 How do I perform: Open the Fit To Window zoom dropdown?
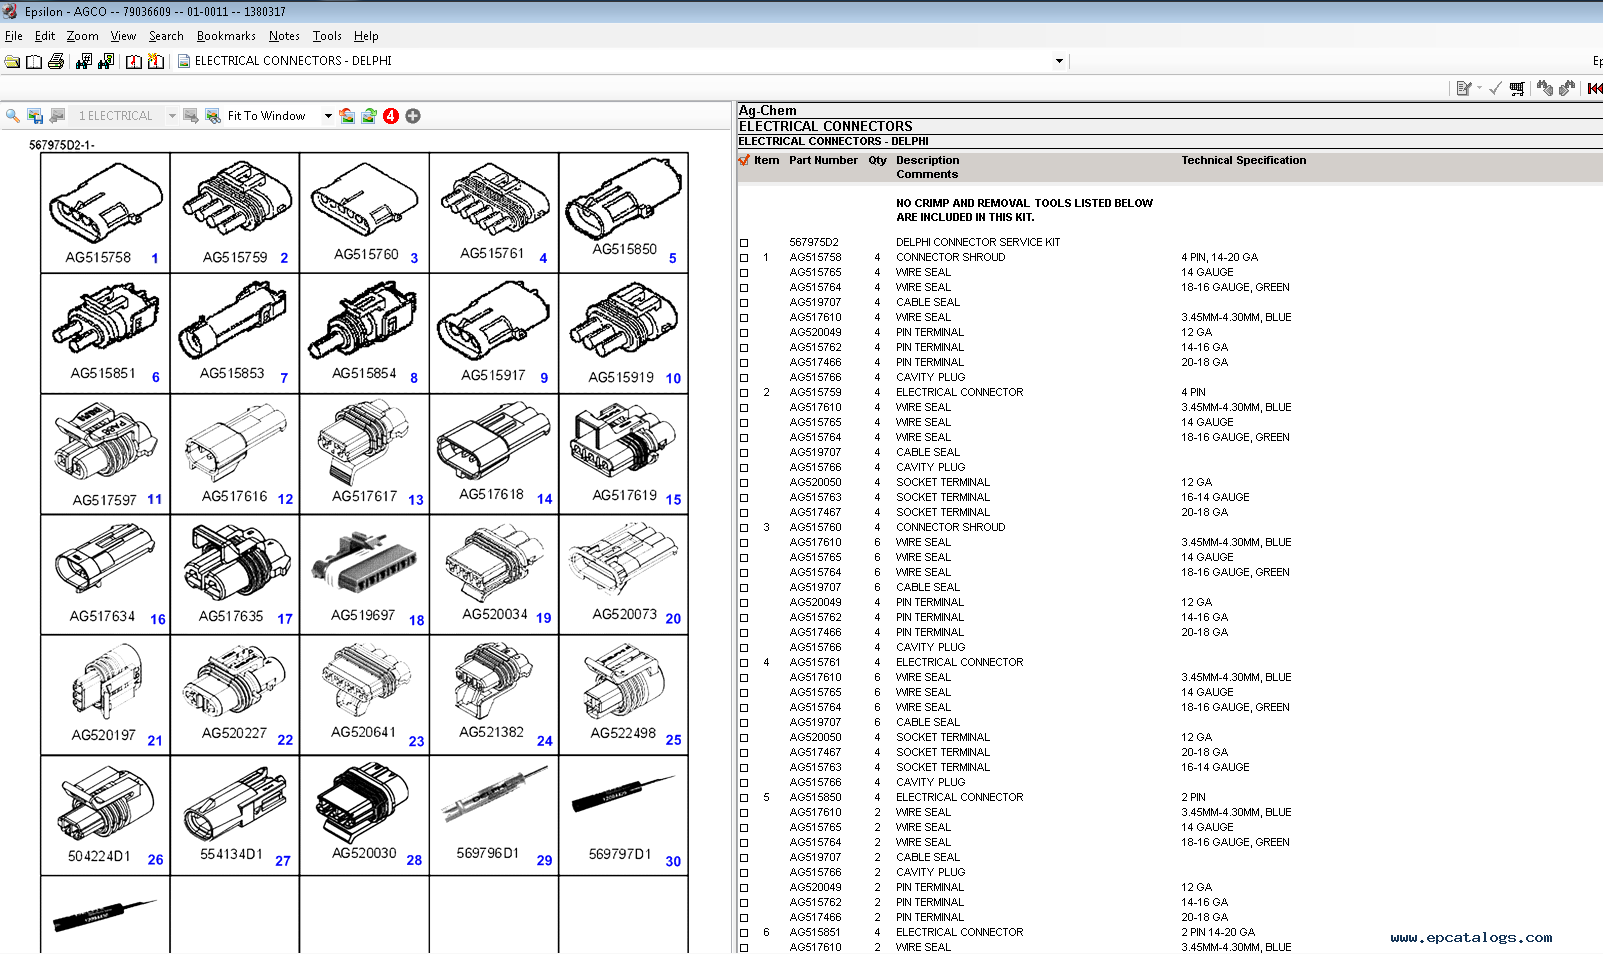[x=328, y=116]
